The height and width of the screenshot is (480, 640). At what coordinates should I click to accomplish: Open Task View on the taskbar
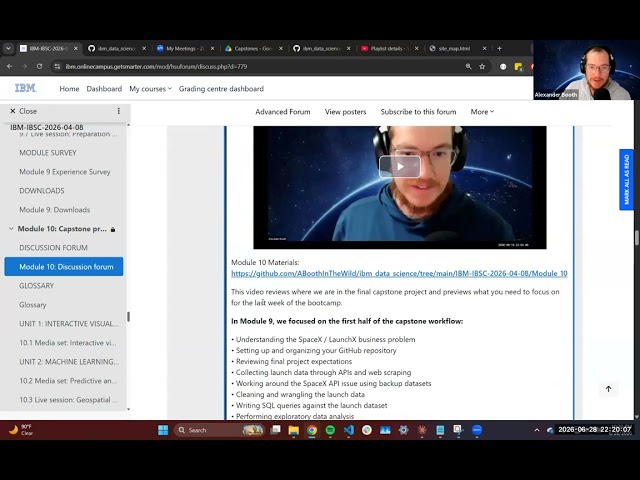click(276, 430)
